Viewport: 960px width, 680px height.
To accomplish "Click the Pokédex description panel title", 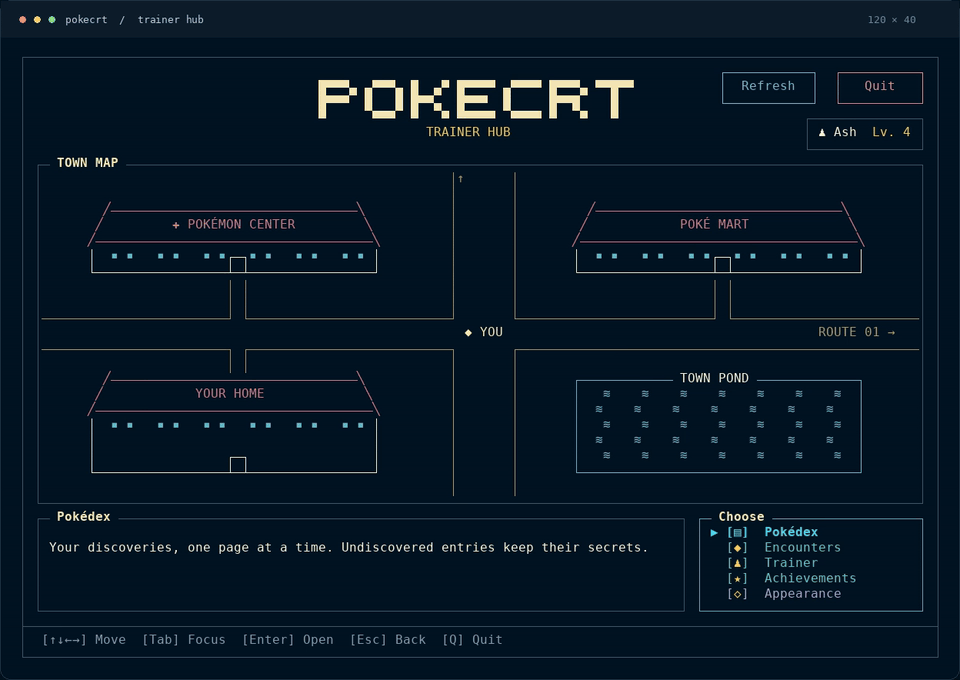I will point(83,516).
